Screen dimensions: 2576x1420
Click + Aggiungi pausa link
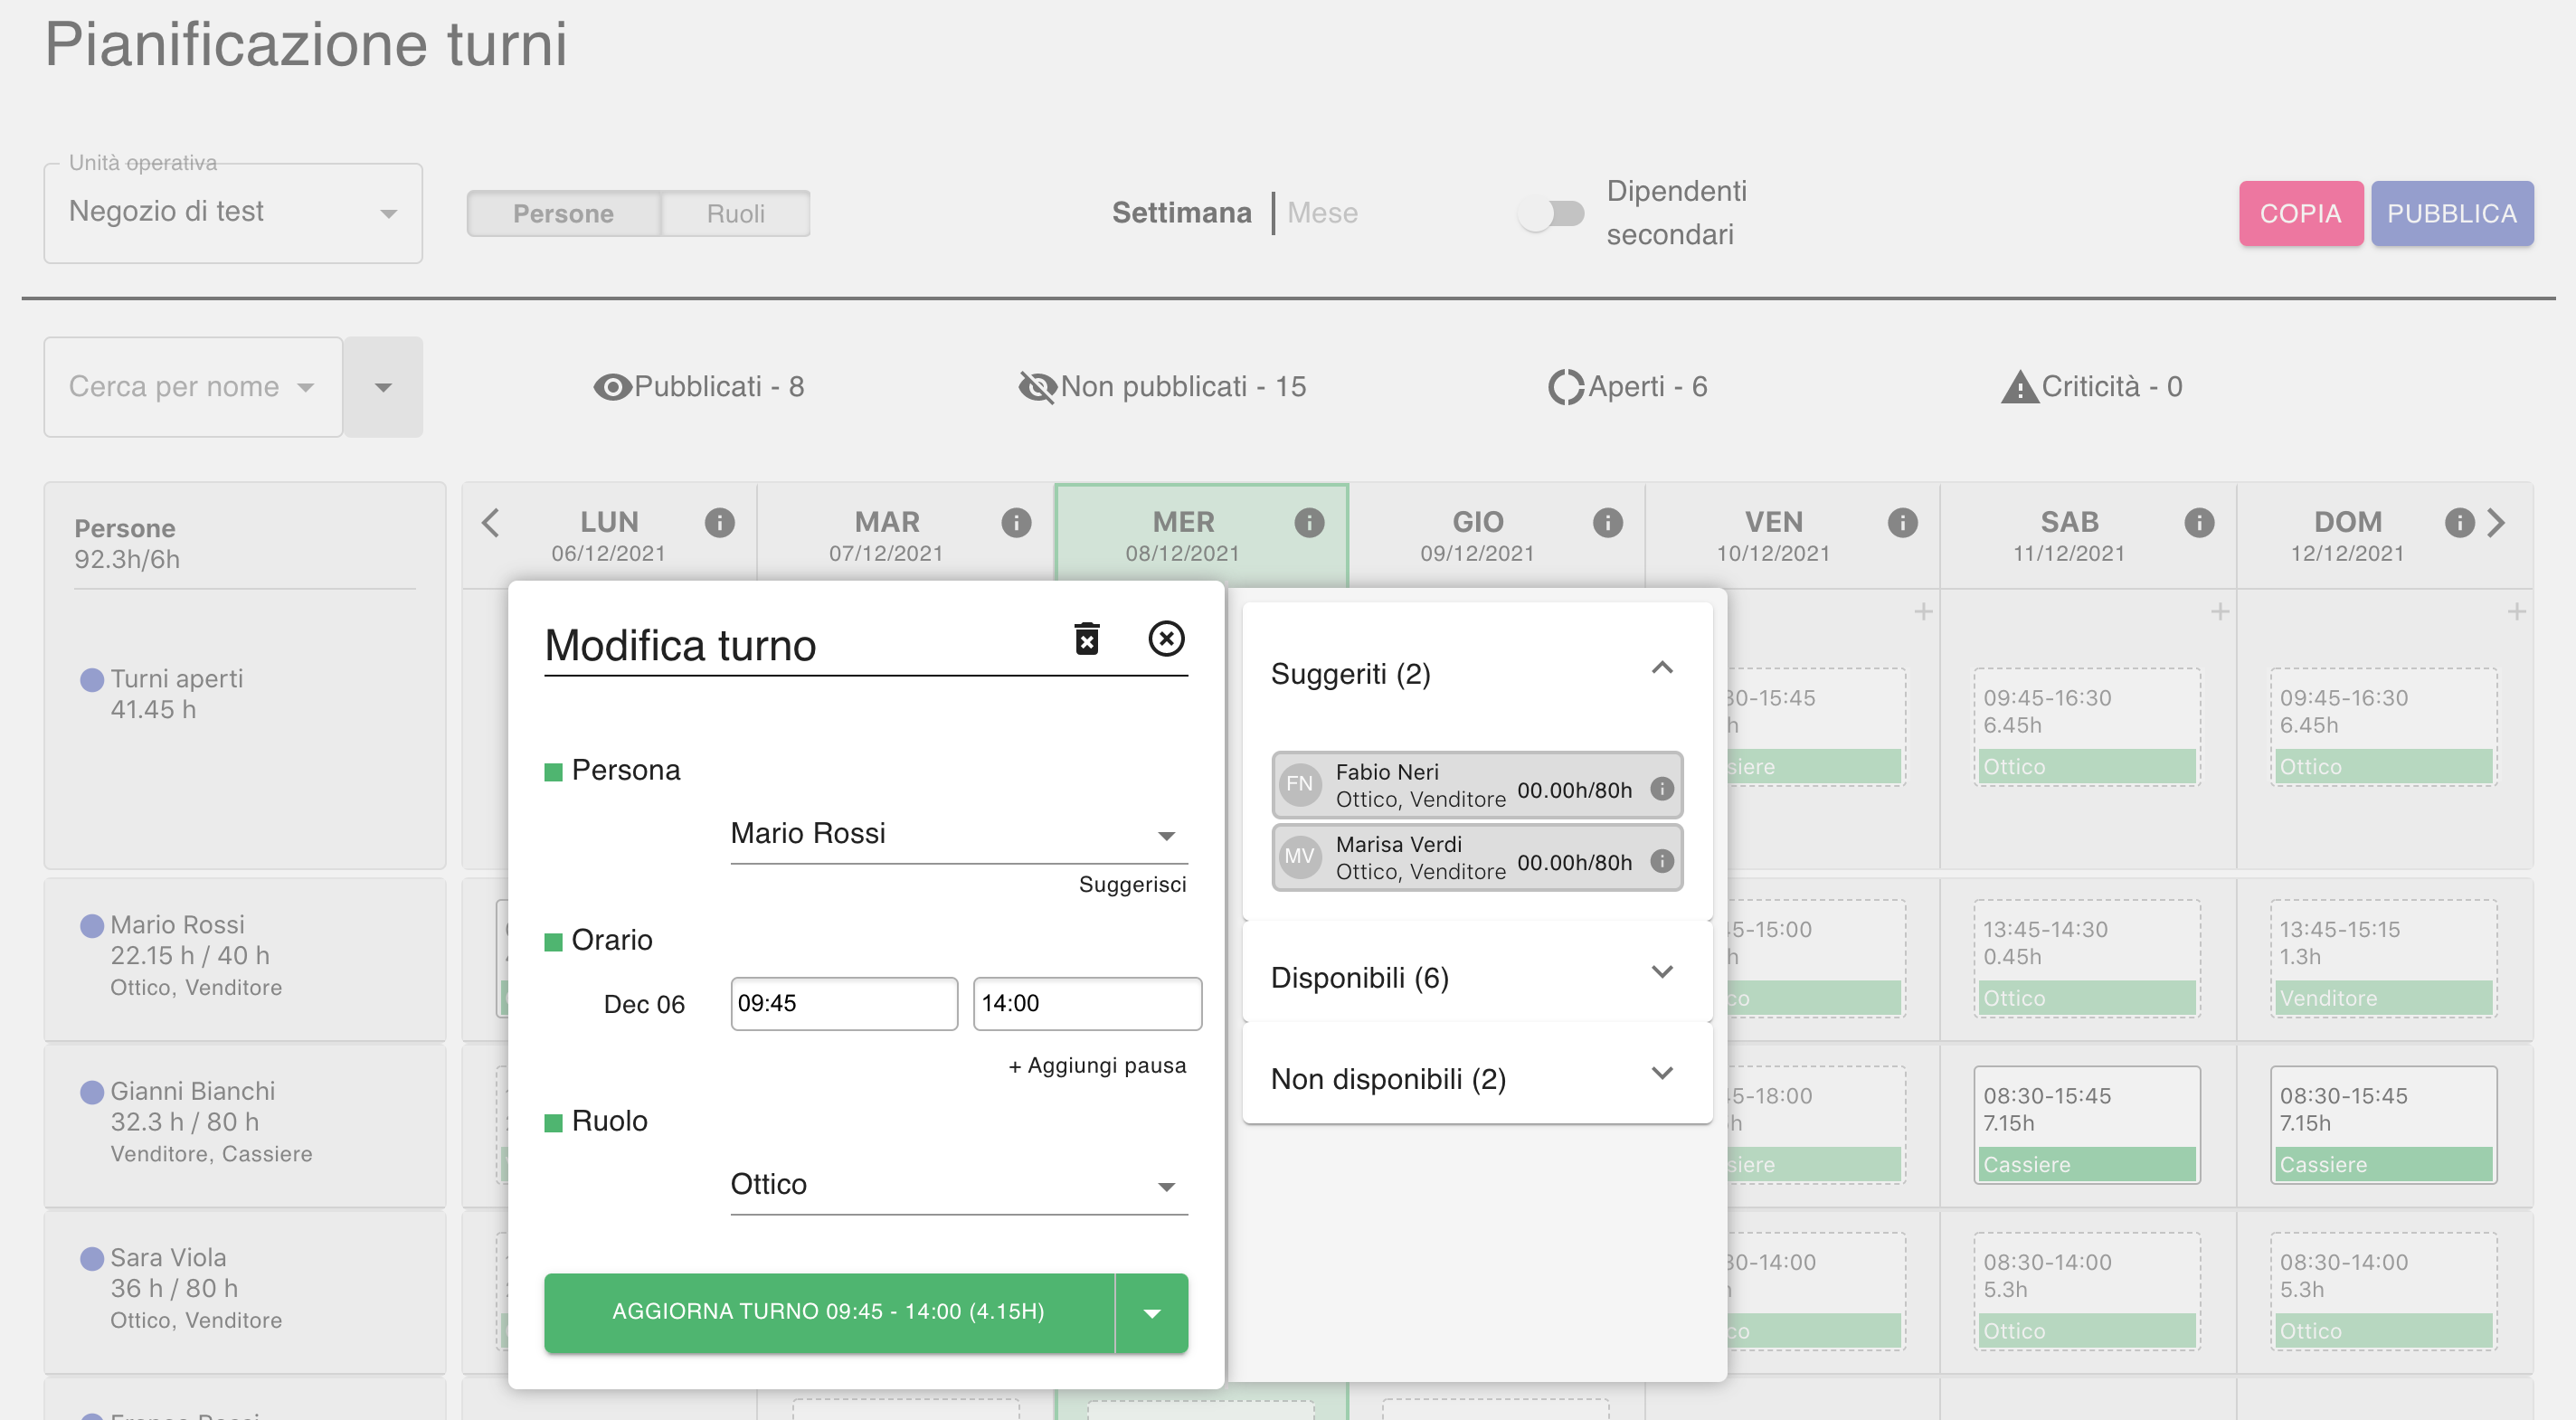(1097, 1066)
